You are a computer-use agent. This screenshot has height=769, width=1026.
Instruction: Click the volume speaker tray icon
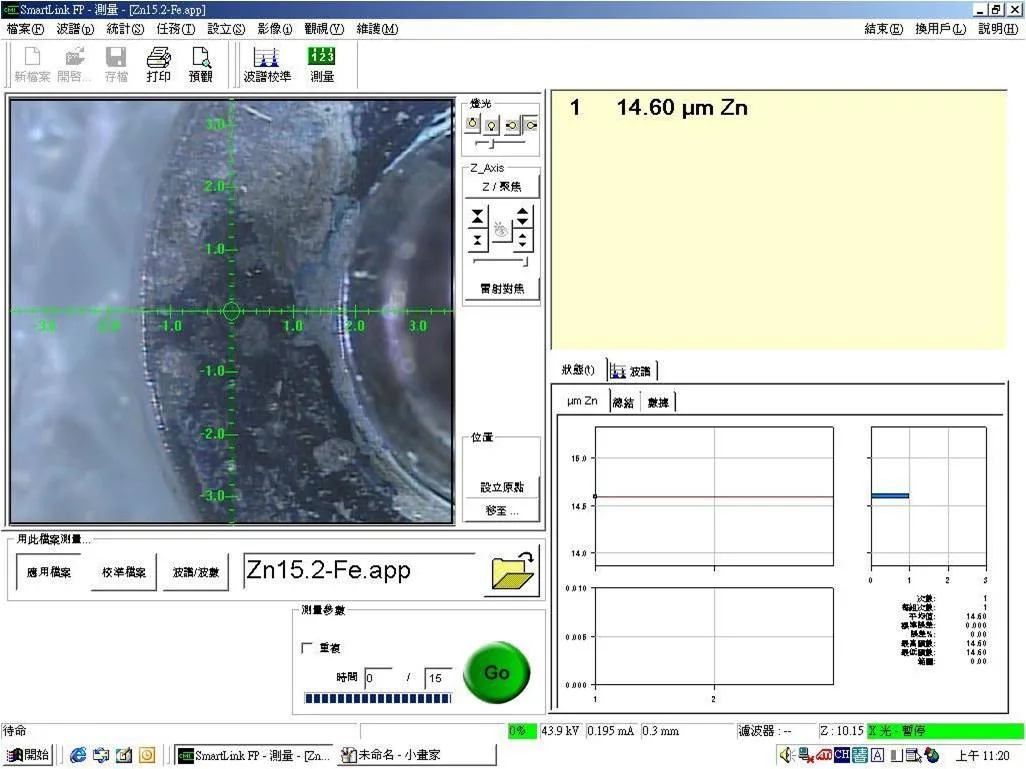pos(786,755)
